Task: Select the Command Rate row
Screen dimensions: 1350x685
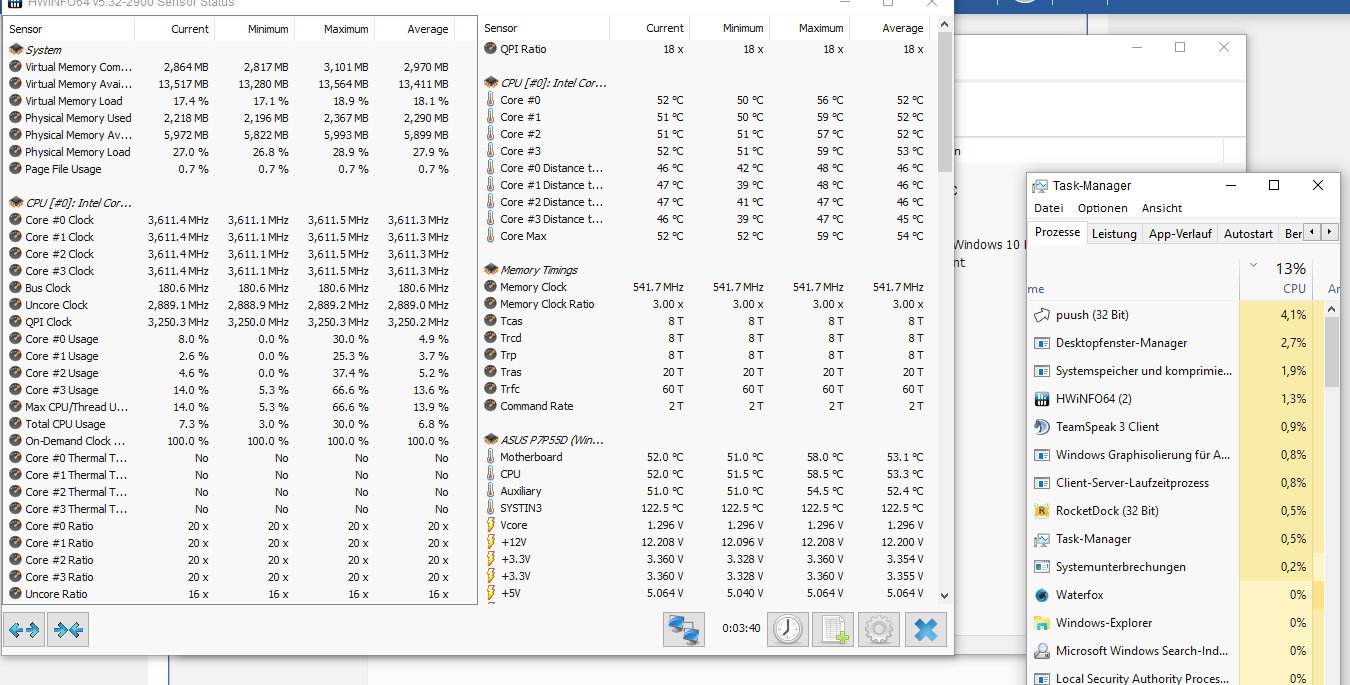Action: [708, 406]
